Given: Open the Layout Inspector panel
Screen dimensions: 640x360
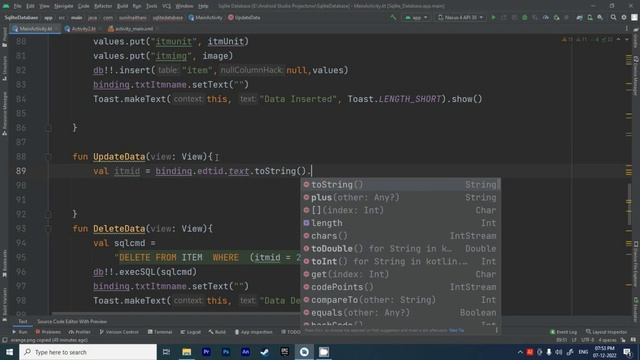Looking at the screenshot, I should click(x=607, y=332).
